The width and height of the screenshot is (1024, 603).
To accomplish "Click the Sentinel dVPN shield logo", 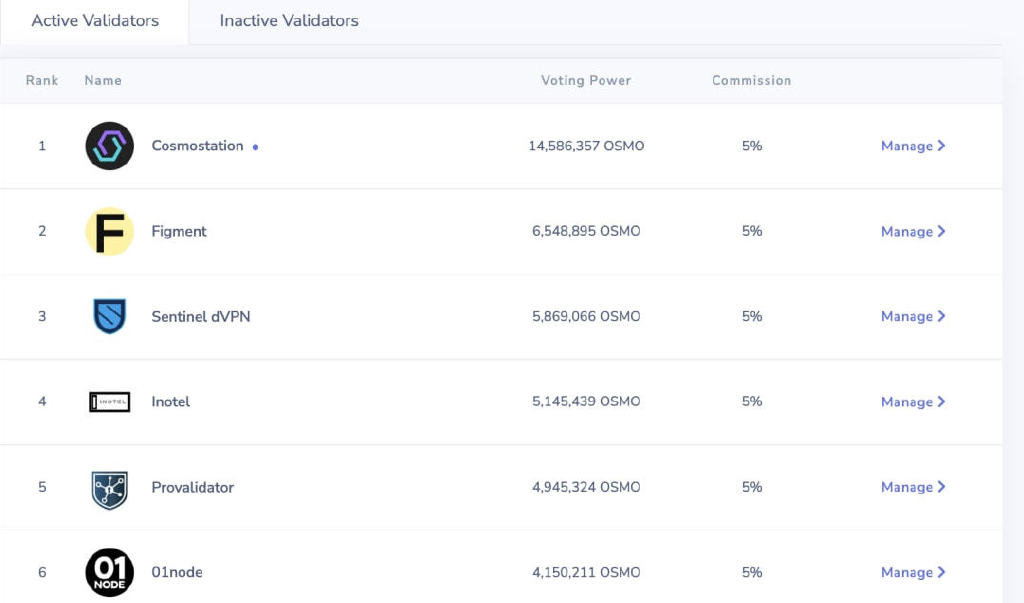I will 110,316.
